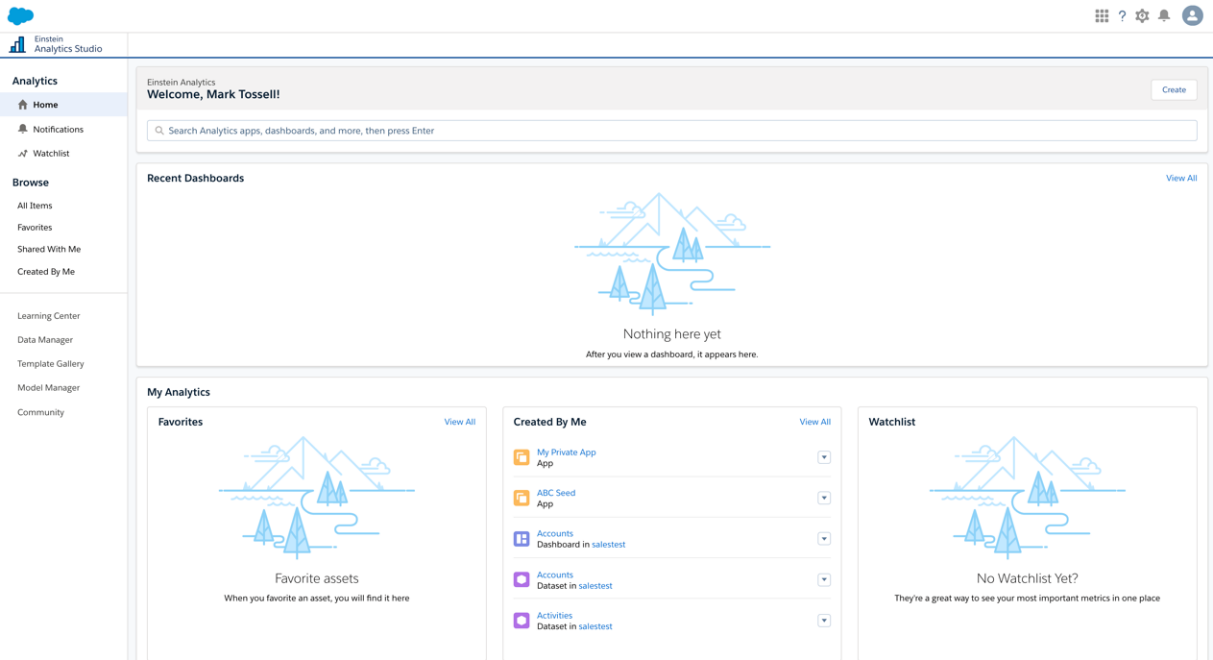Click the magnifier icon in the search box
Viewport: 1213px width, 660px height.
(159, 130)
